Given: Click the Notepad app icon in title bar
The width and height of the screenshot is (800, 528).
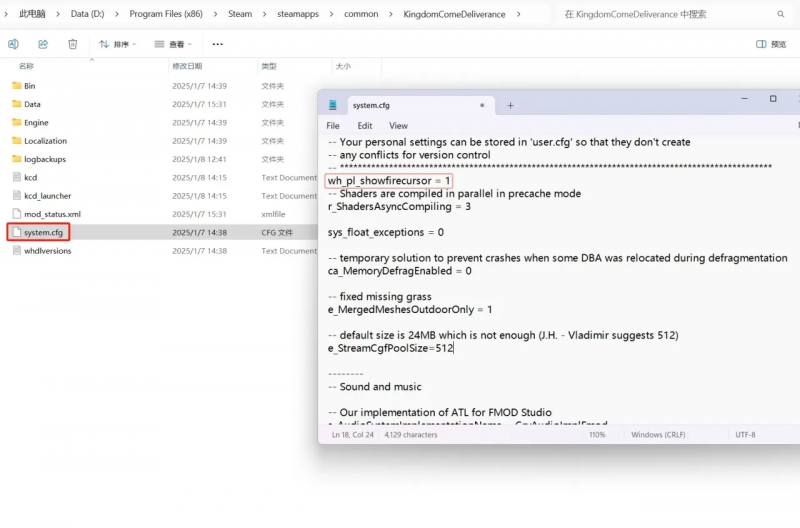Looking at the screenshot, I should point(333,105).
